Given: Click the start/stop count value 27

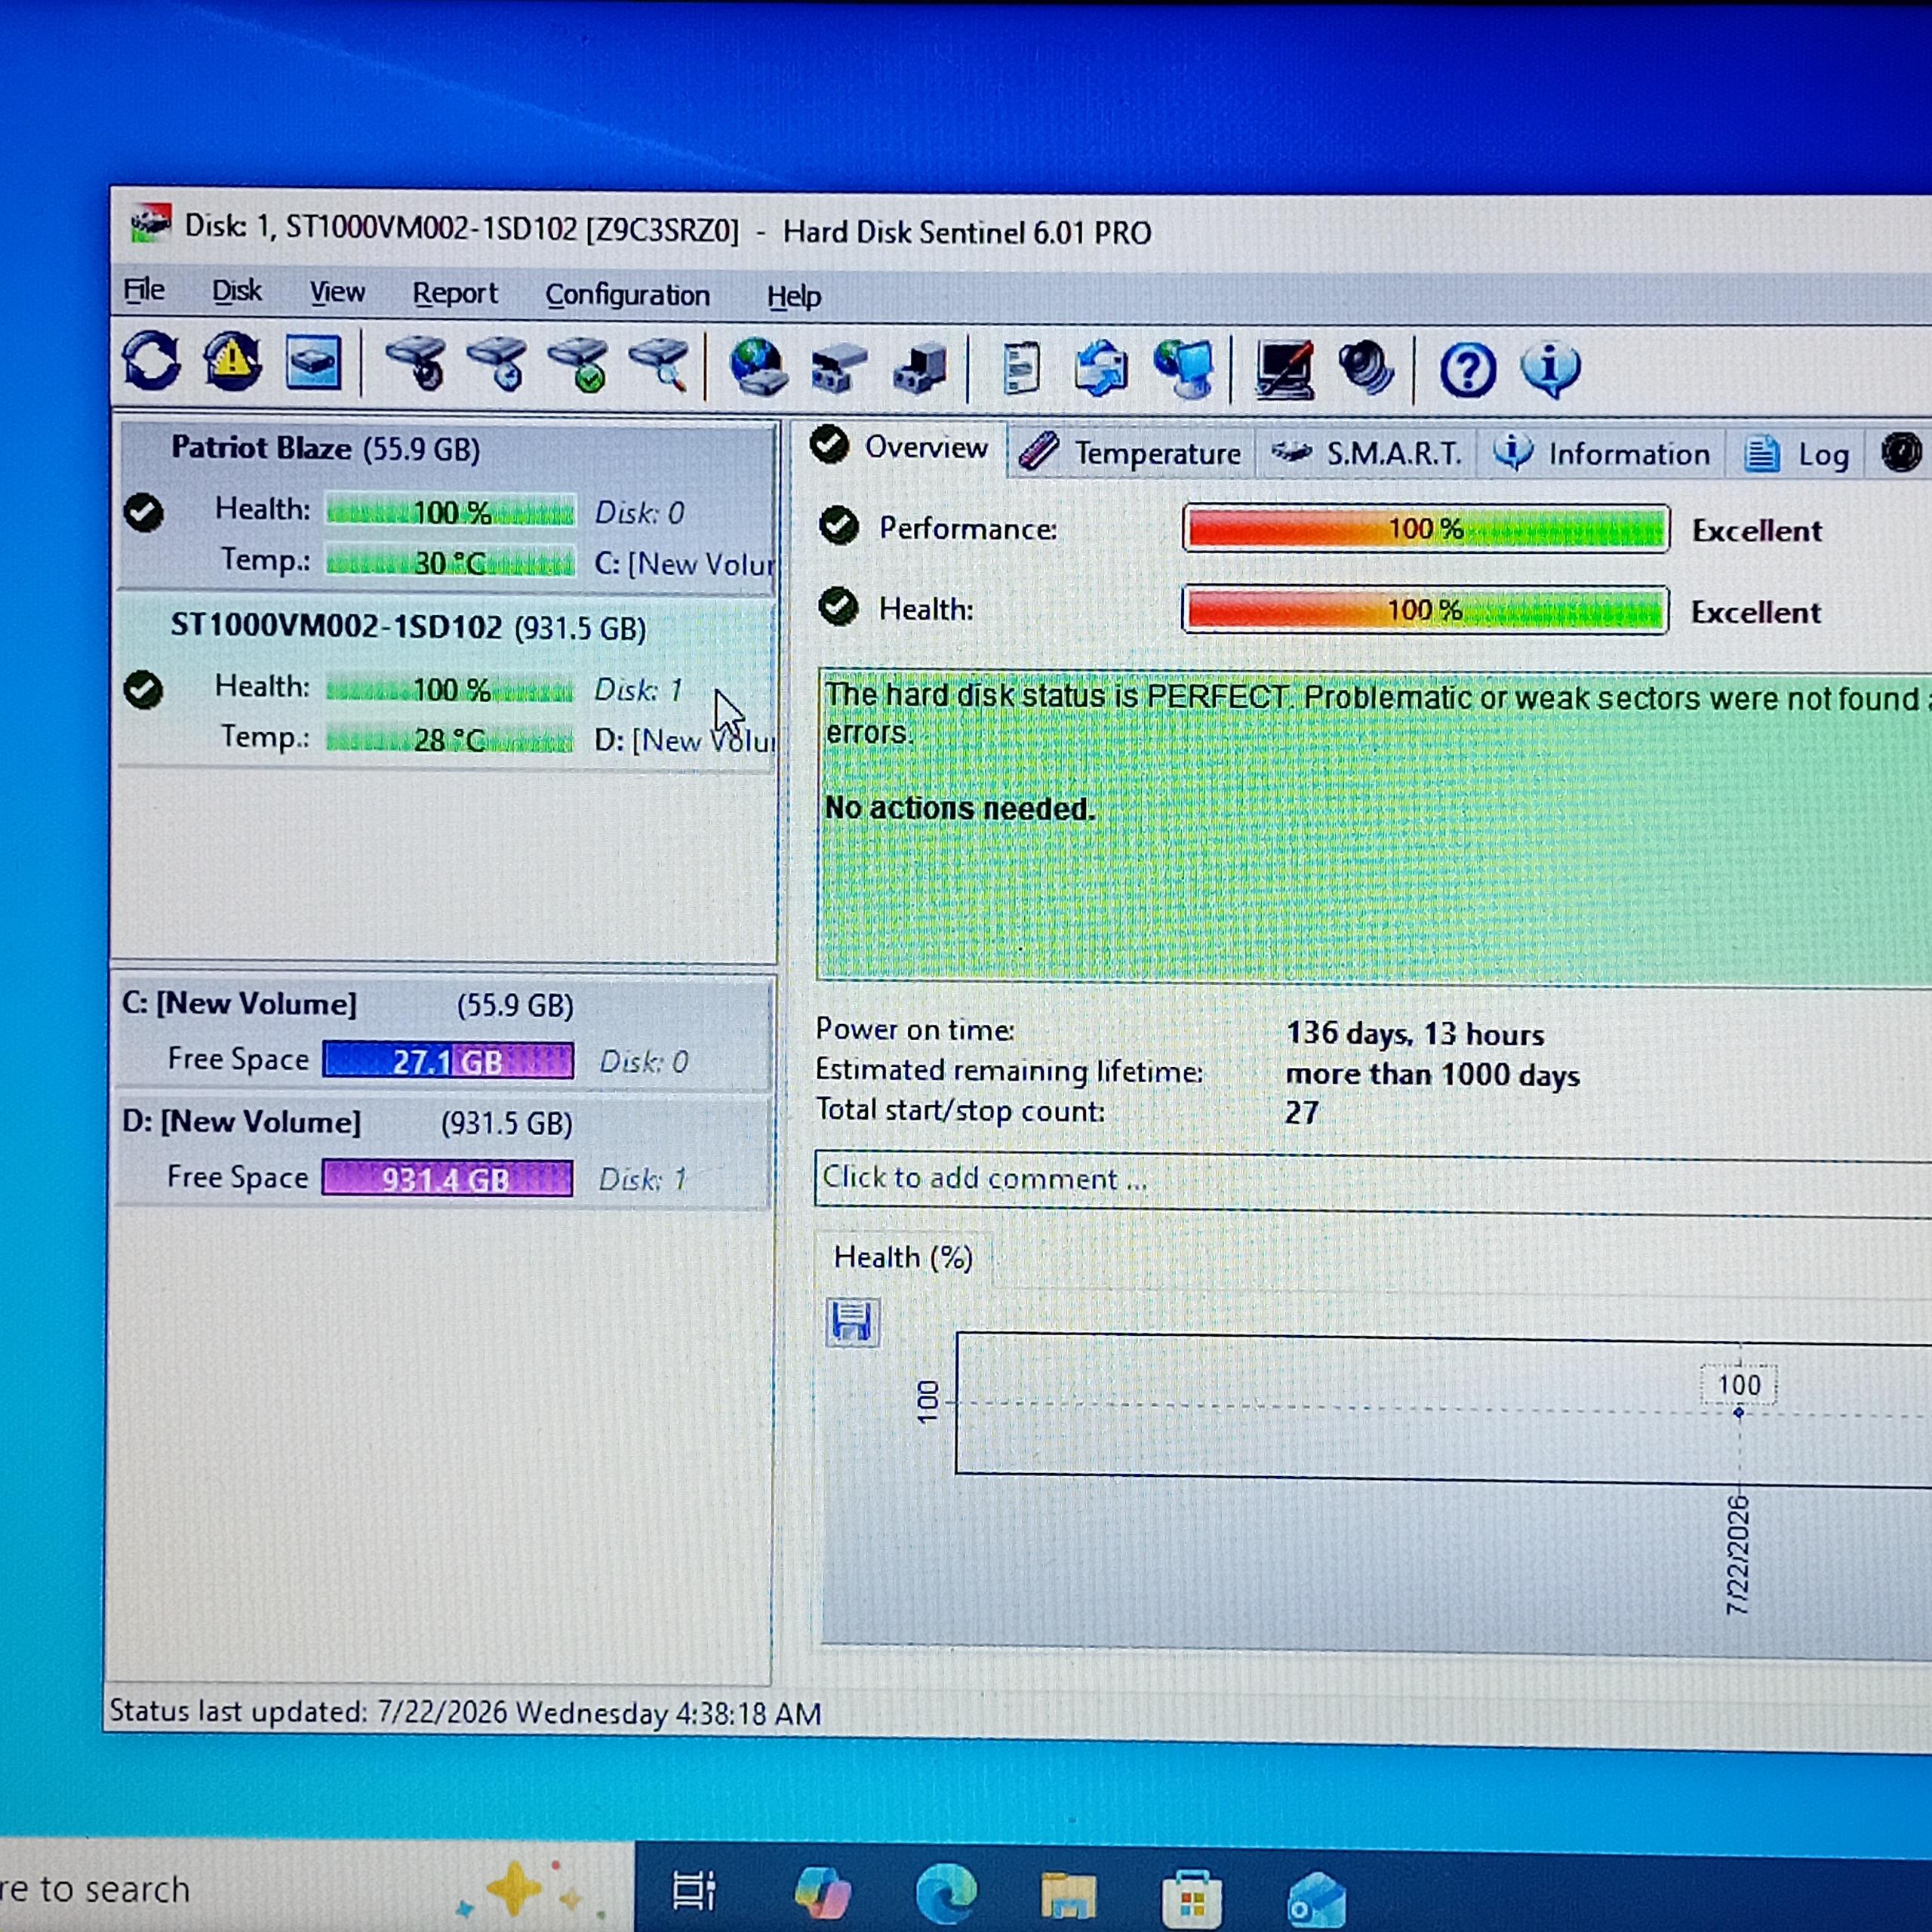Looking at the screenshot, I should 1302,1112.
